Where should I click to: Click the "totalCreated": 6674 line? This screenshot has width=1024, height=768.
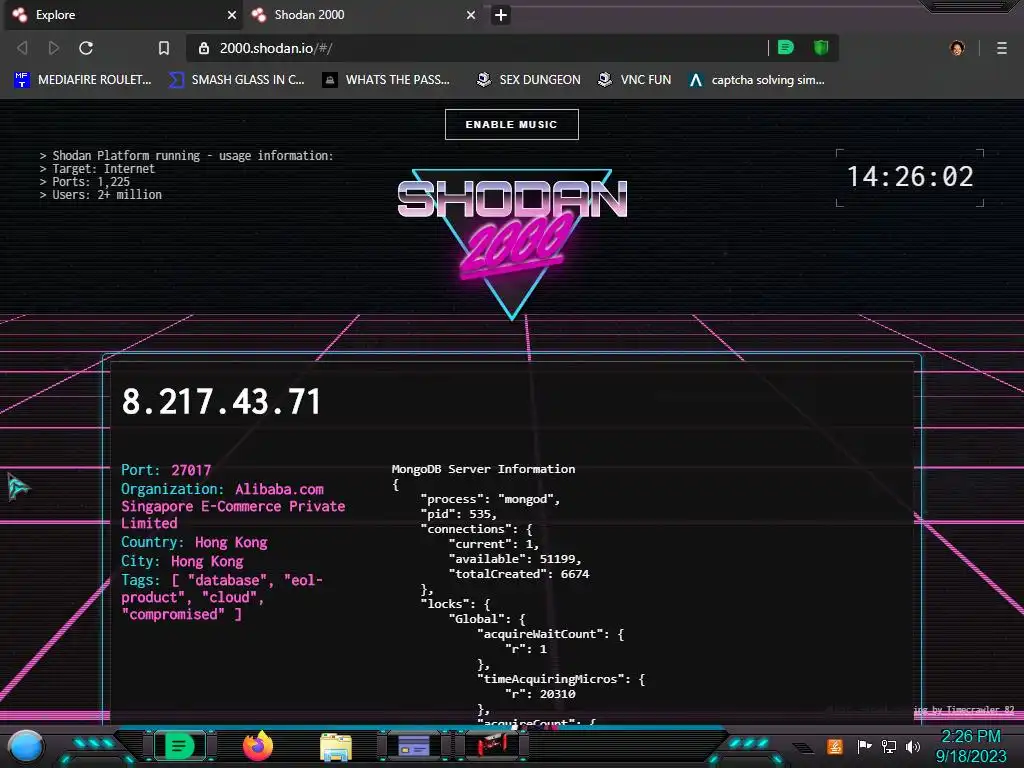[x=519, y=574]
